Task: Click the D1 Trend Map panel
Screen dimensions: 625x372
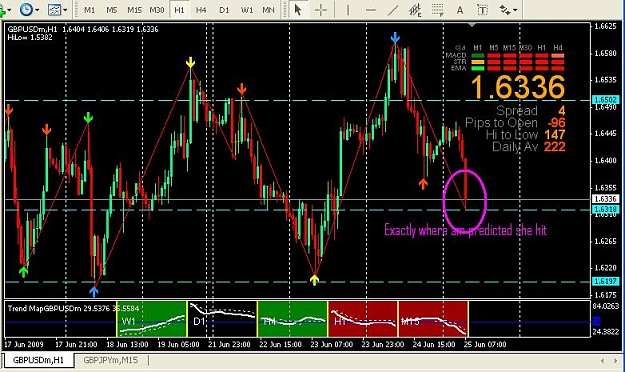Action: point(222,319)
